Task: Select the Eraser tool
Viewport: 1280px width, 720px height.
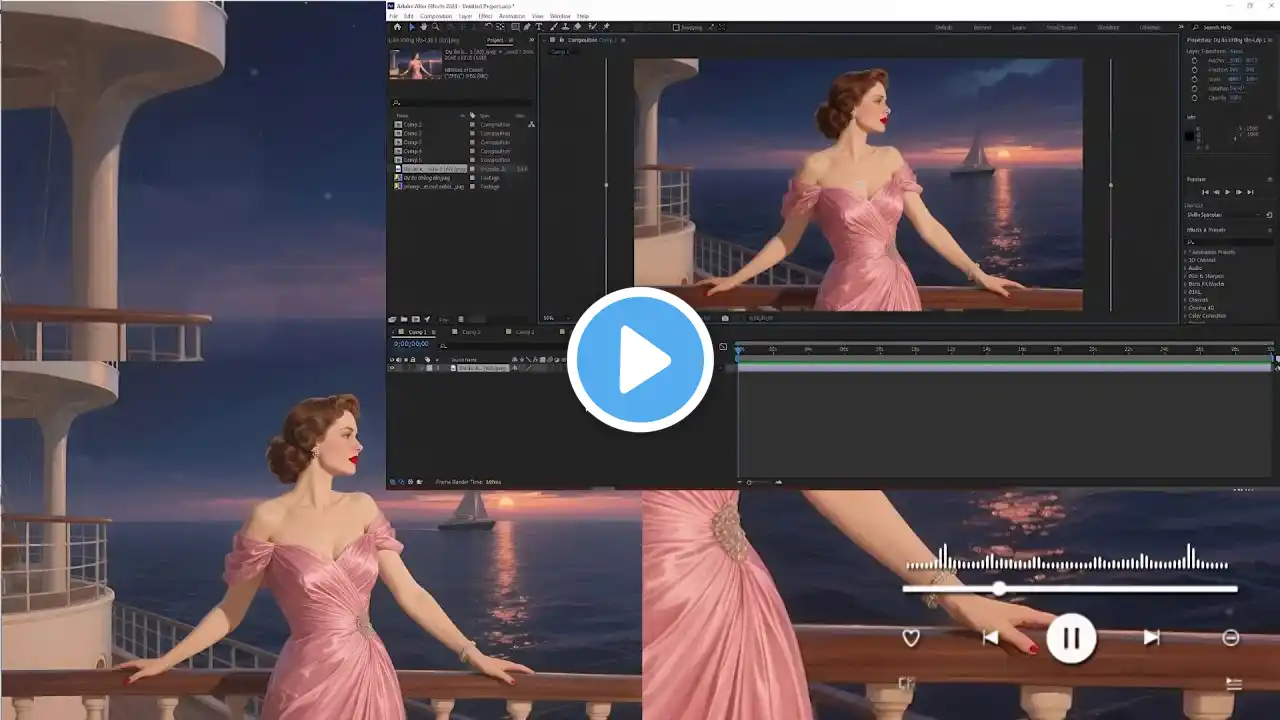Action: coord(578,27)
